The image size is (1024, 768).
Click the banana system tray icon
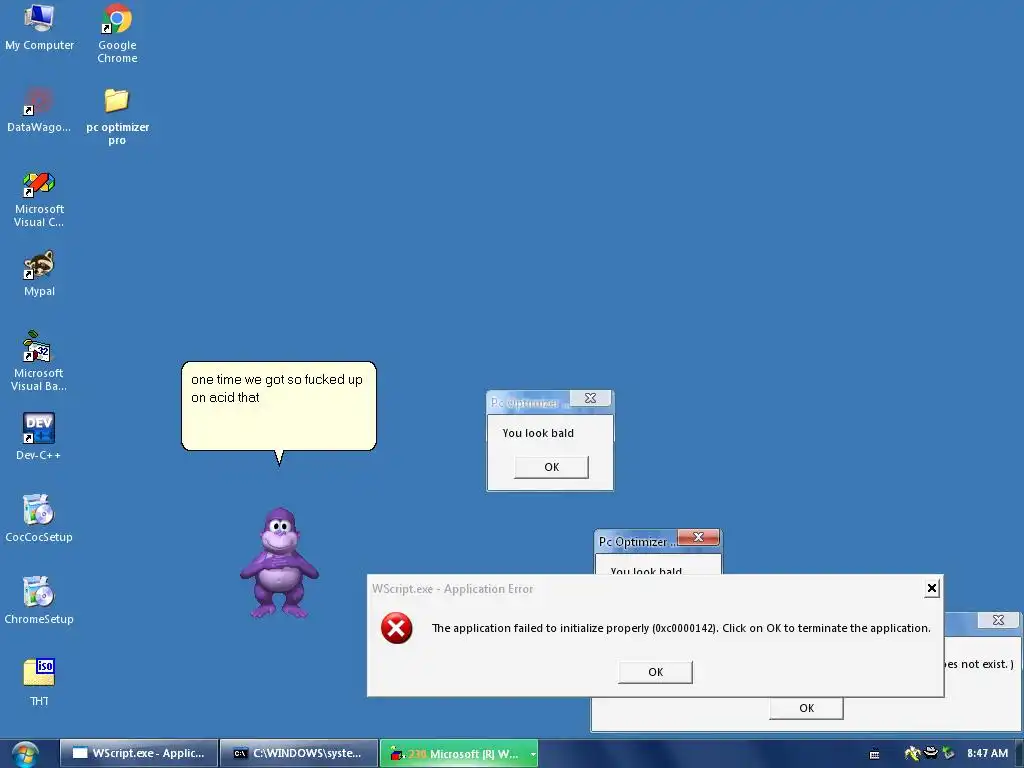[912, 753]
